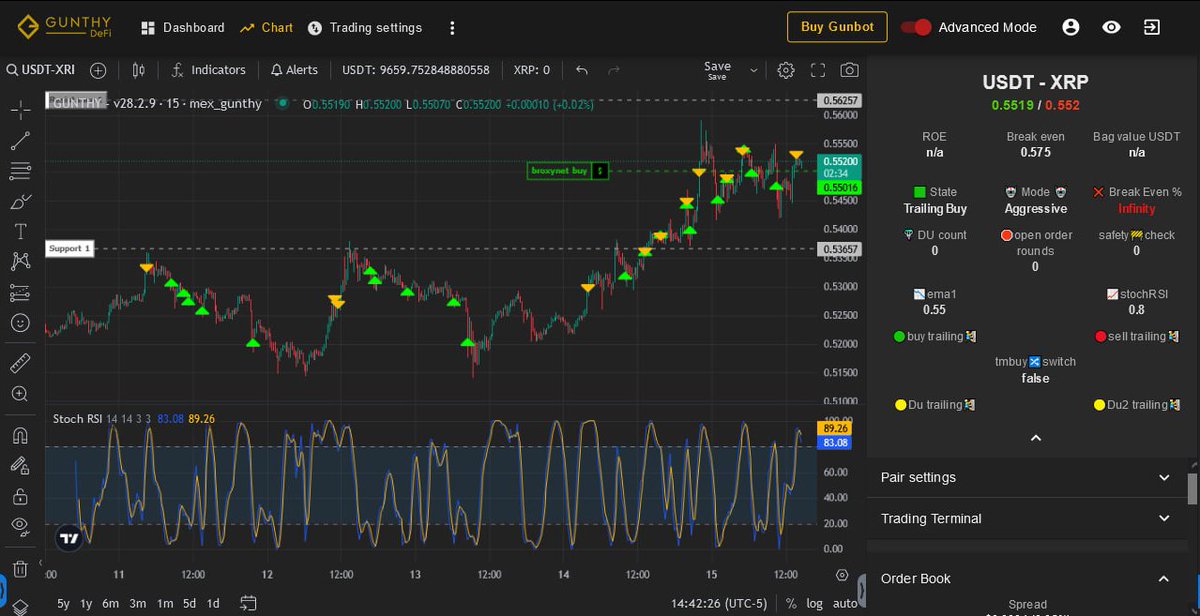The width and height of the screenshot is (1200, 616).
Task: Collapse the Order Book section
Action: coord(1163,578)
